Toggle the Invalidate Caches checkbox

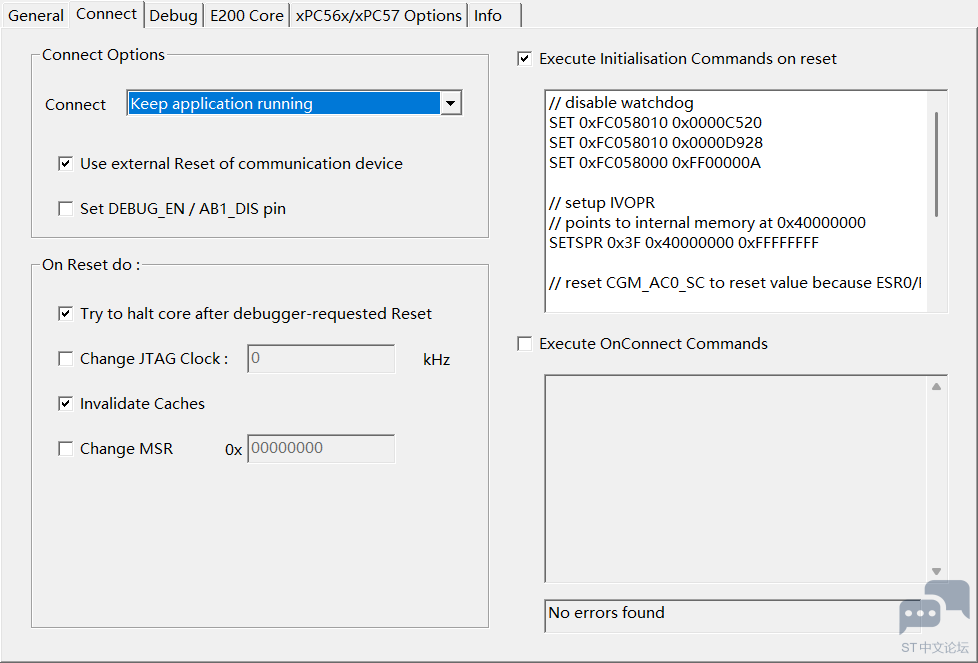pos(66,404)
